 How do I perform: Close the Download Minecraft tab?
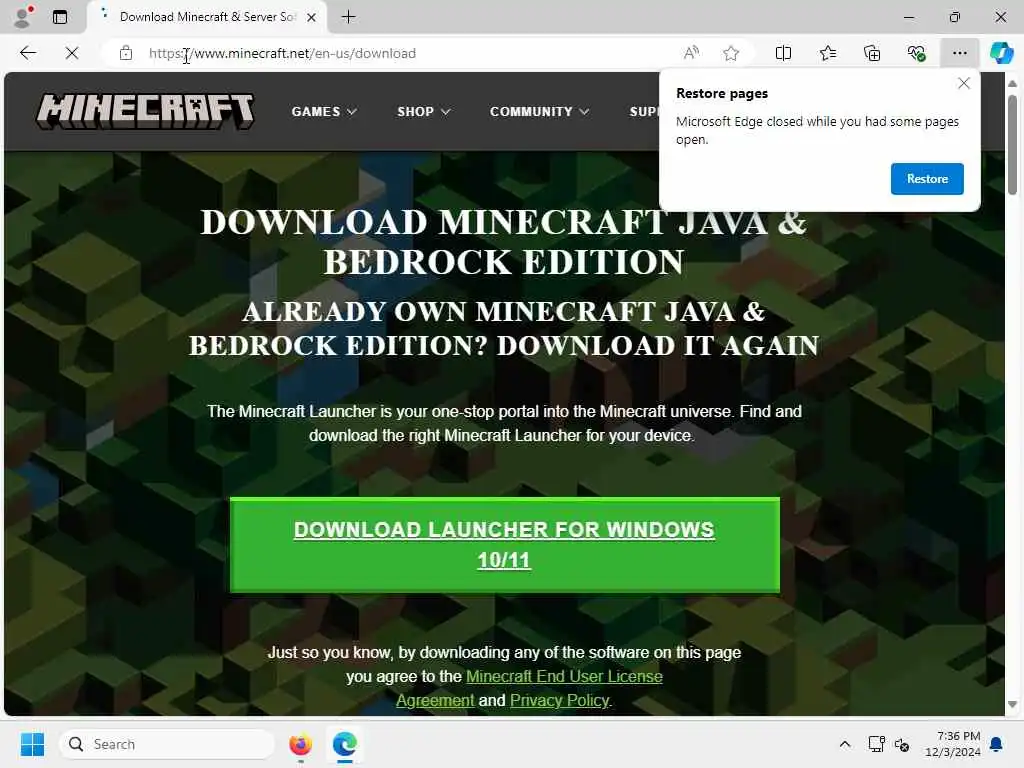(x=312, y=18)
